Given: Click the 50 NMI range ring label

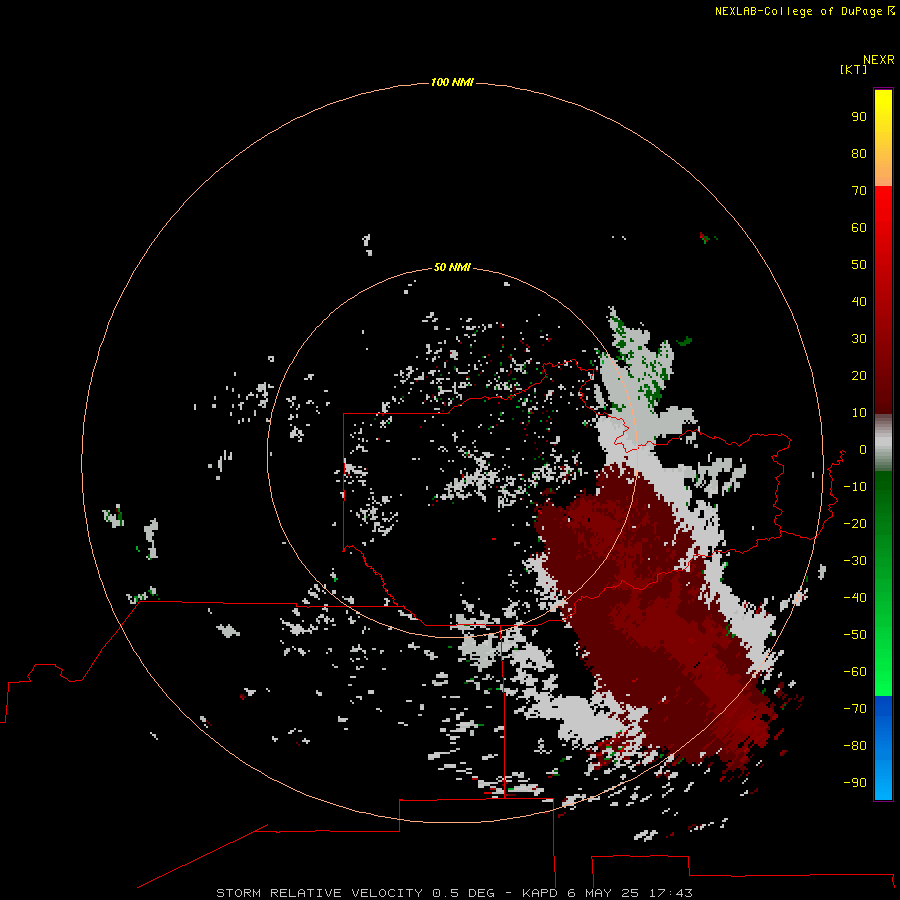Looking at the screenshot, I should [x=452, y=267].
